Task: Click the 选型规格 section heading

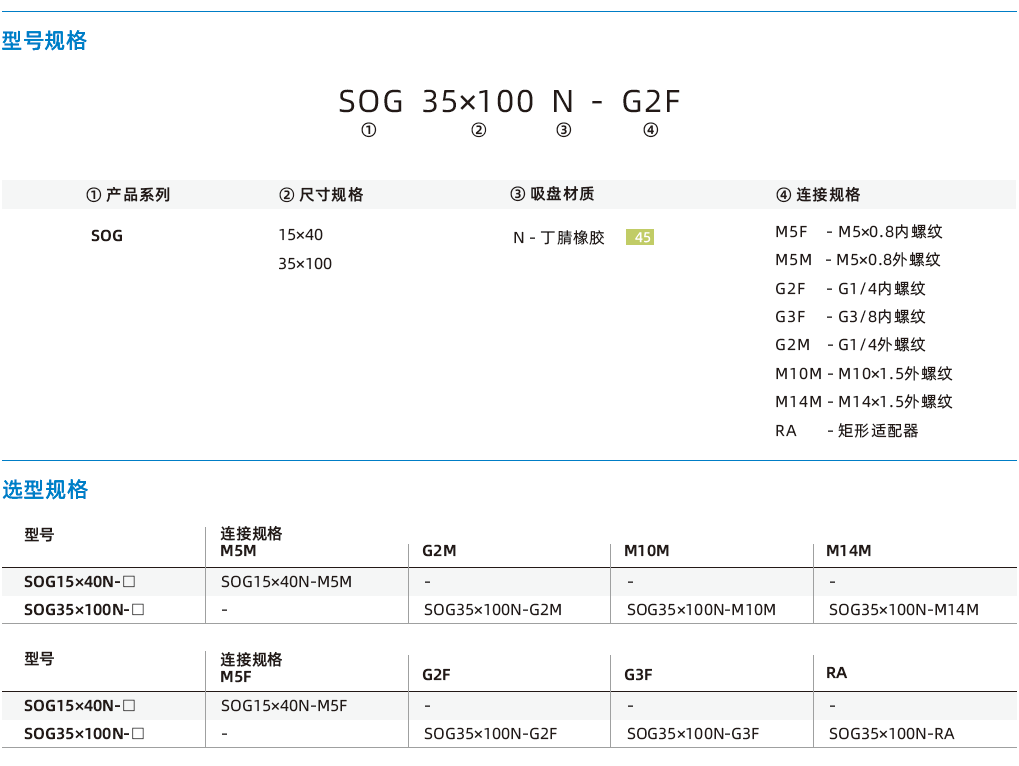Action: pyautogui.click(x=45, y=489)
